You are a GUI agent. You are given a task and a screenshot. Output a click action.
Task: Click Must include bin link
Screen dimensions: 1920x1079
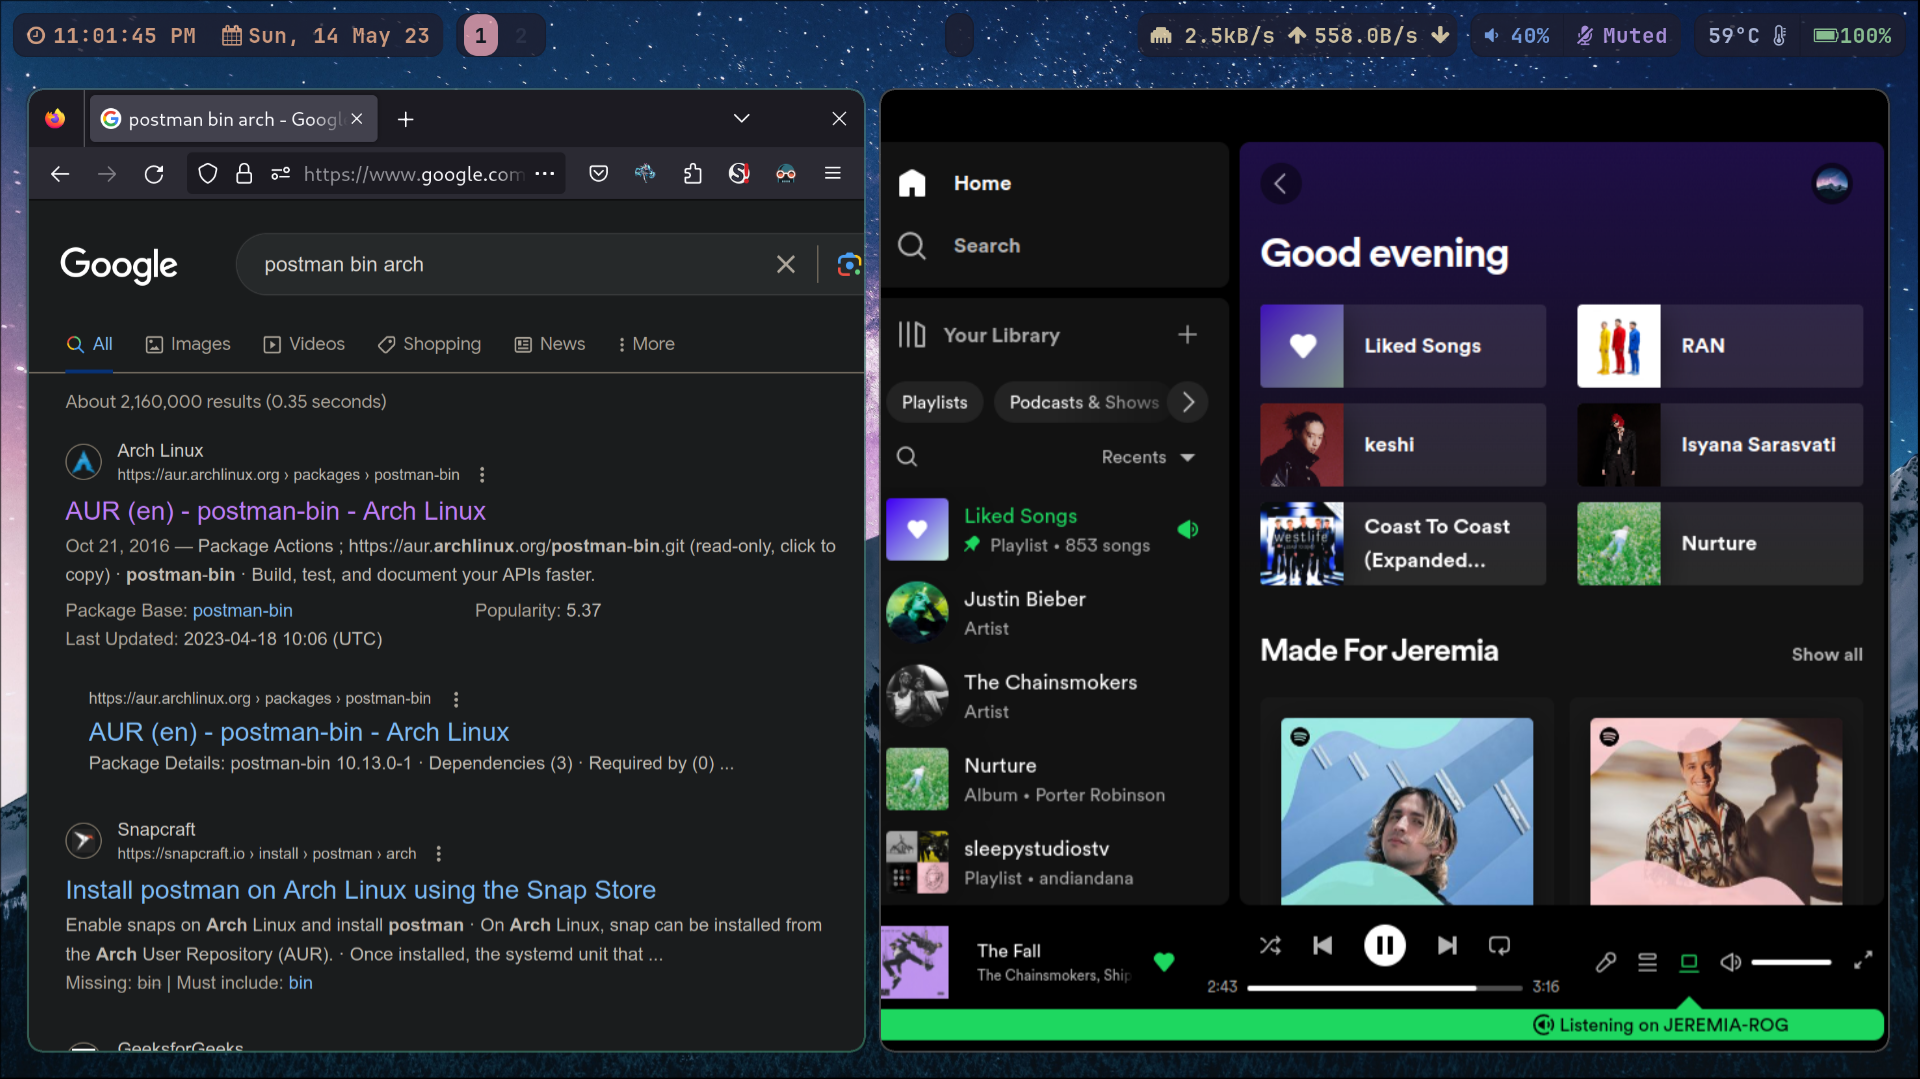(x=300, y=983)
